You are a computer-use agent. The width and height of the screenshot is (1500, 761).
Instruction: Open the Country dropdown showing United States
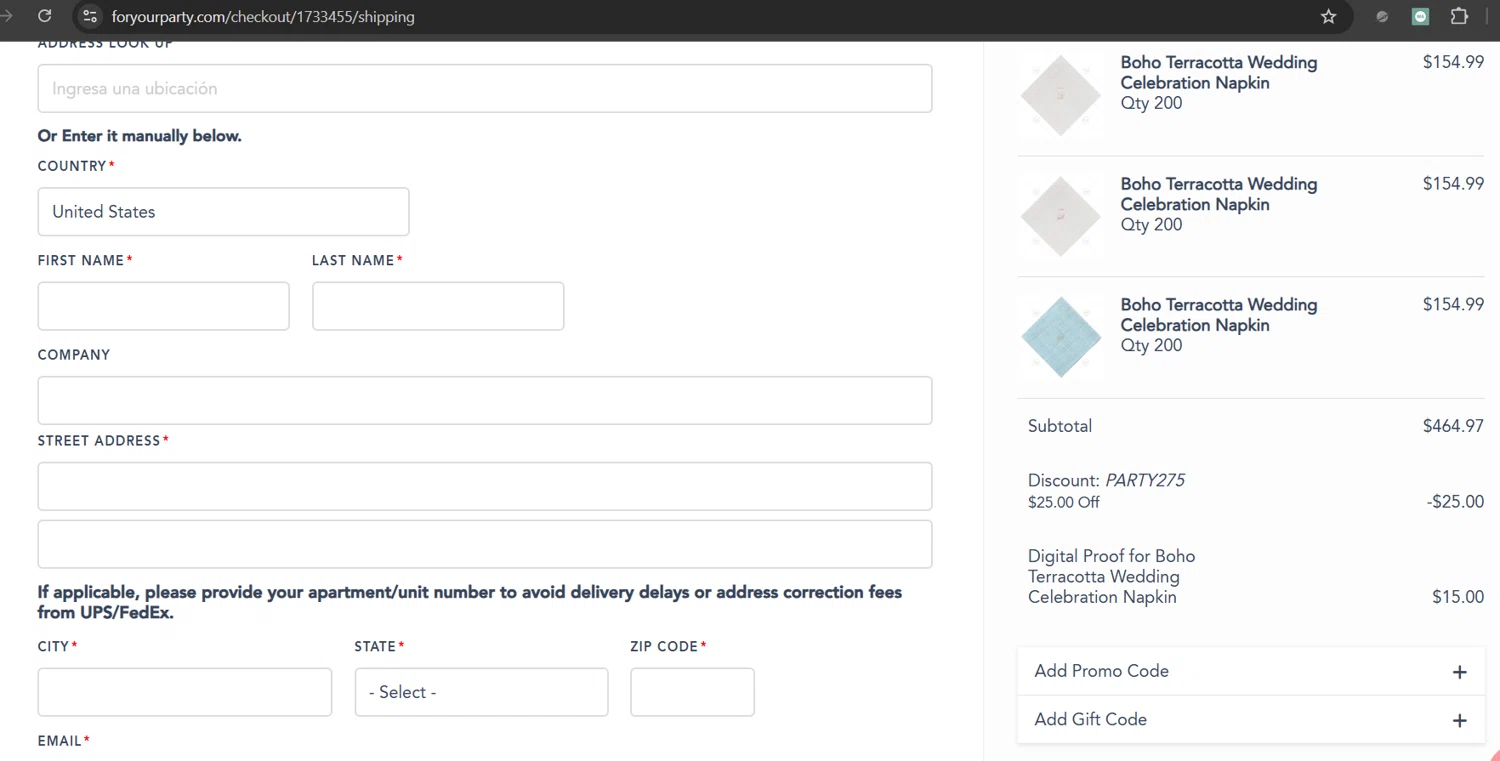[223, 212]
